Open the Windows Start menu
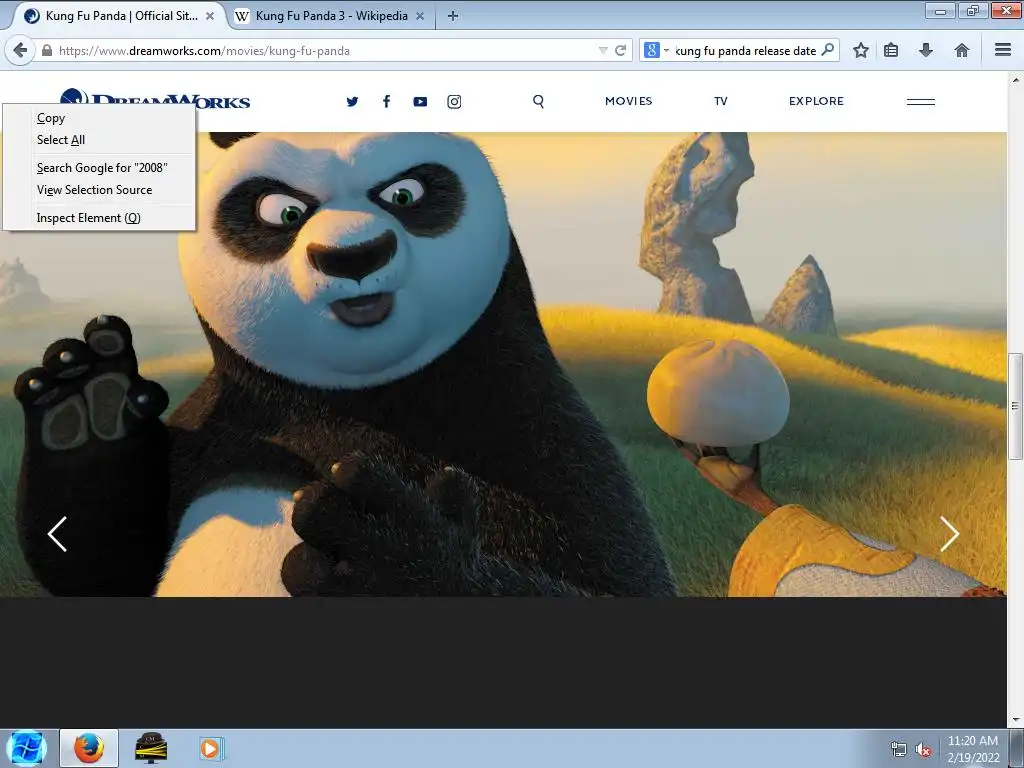The height and width of the screenshot is (768, 1024). tap(26, 748)
